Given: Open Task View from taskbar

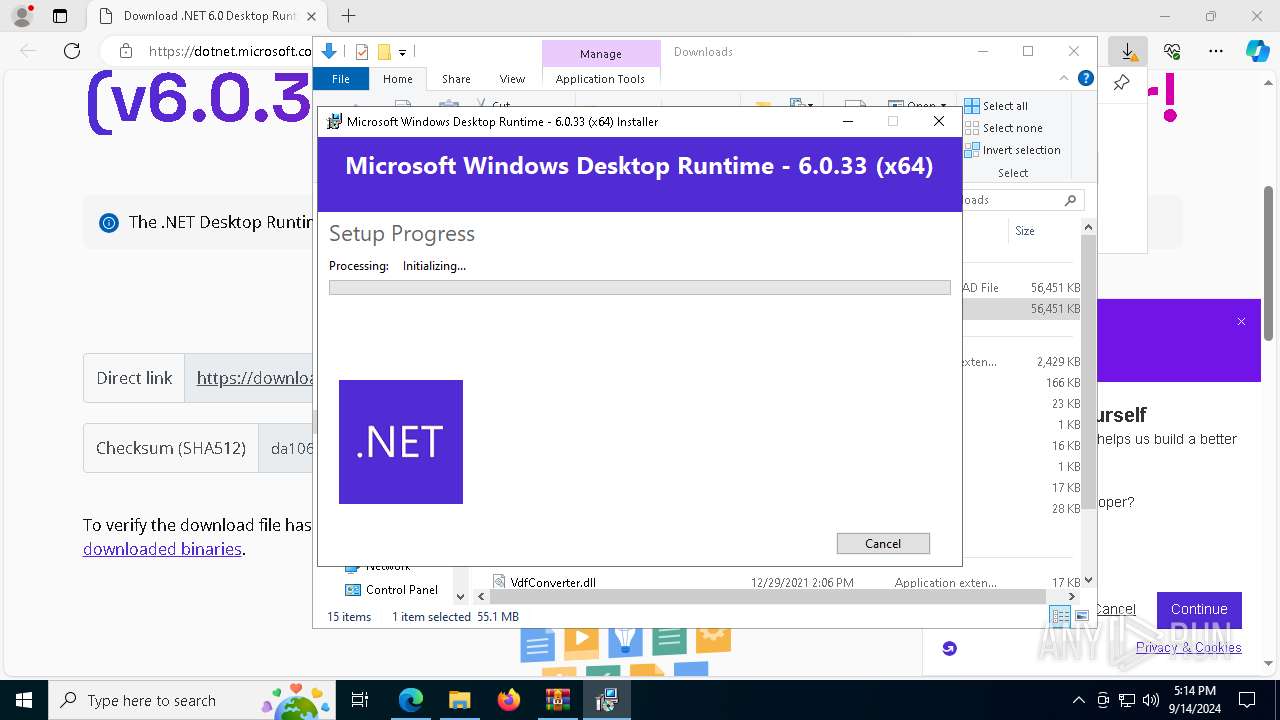Looking at the screenshot, I should [361, 700].
